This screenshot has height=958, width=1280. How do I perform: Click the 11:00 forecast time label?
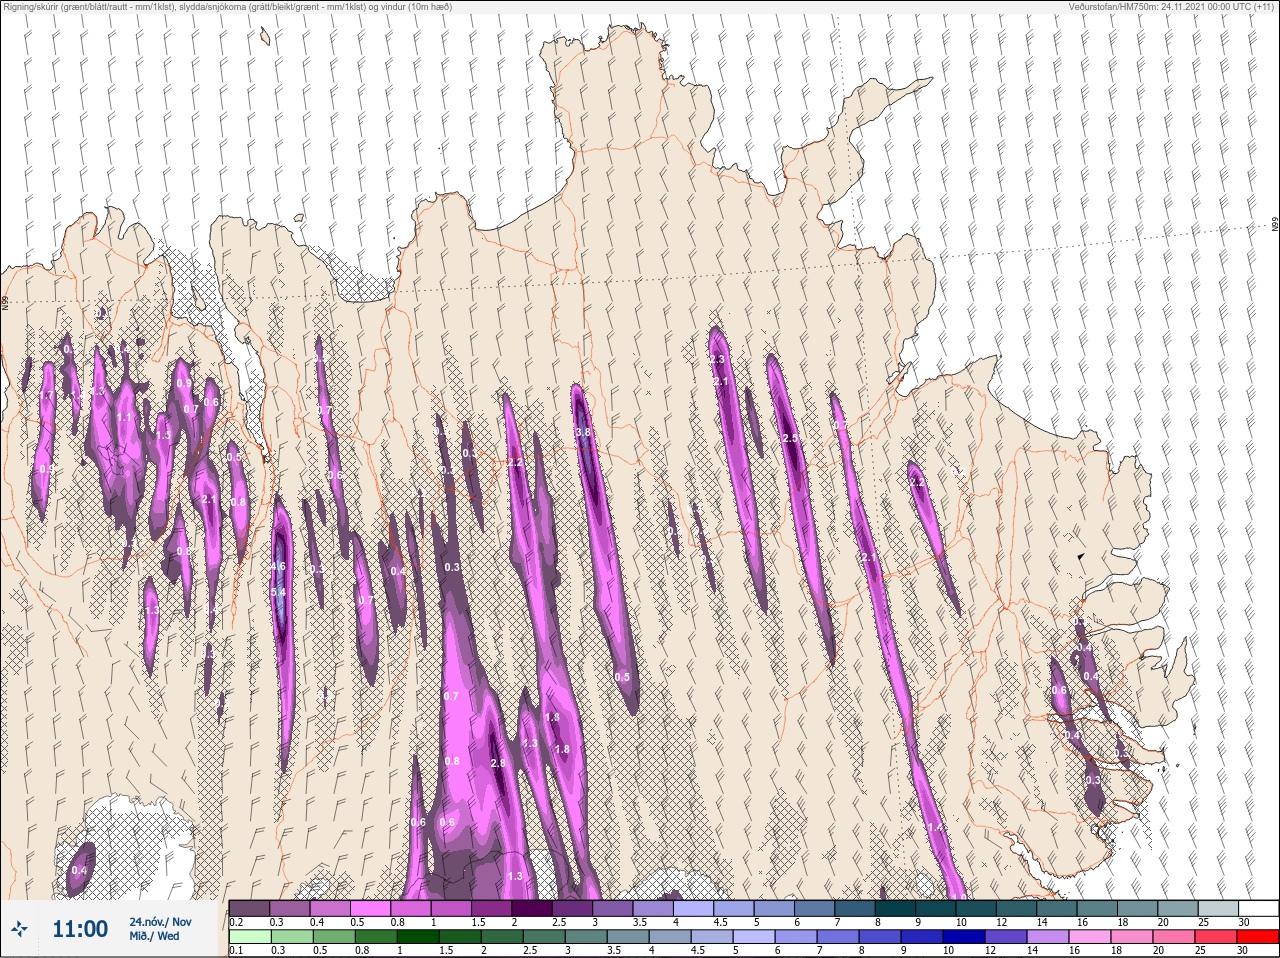(80, 929)
